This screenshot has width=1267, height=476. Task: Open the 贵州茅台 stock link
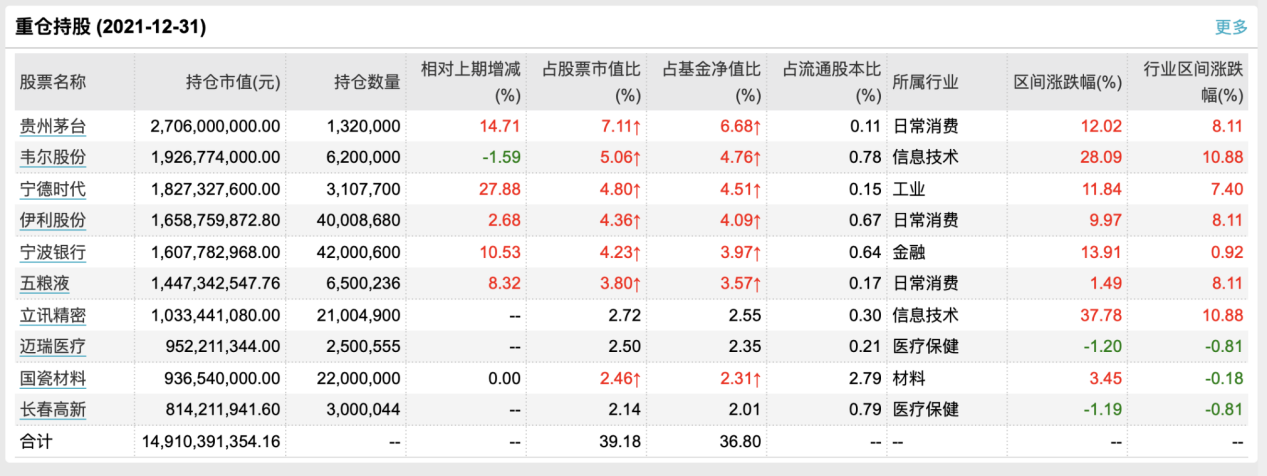(53, 127)
